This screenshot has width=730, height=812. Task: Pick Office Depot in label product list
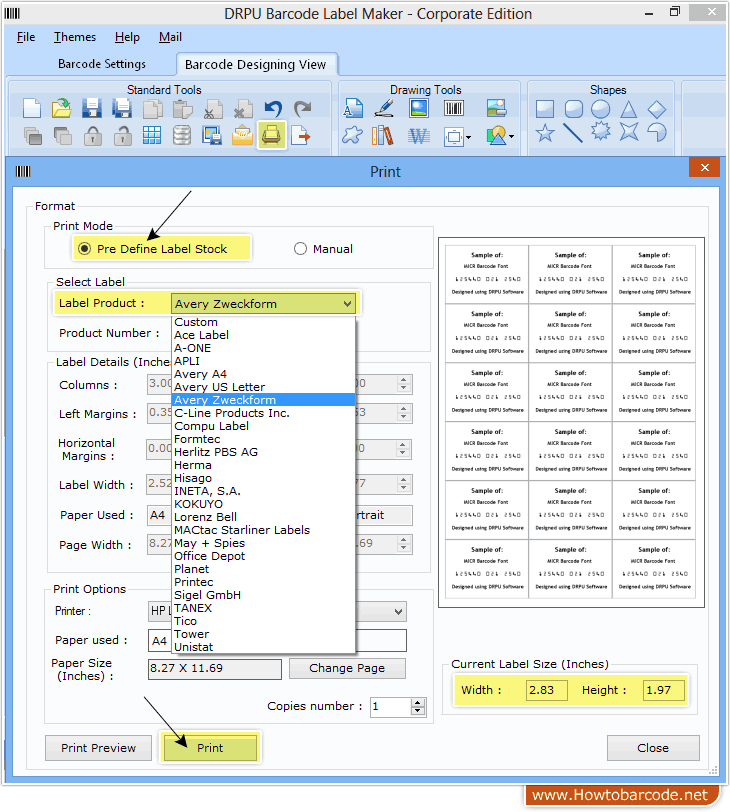209,556
